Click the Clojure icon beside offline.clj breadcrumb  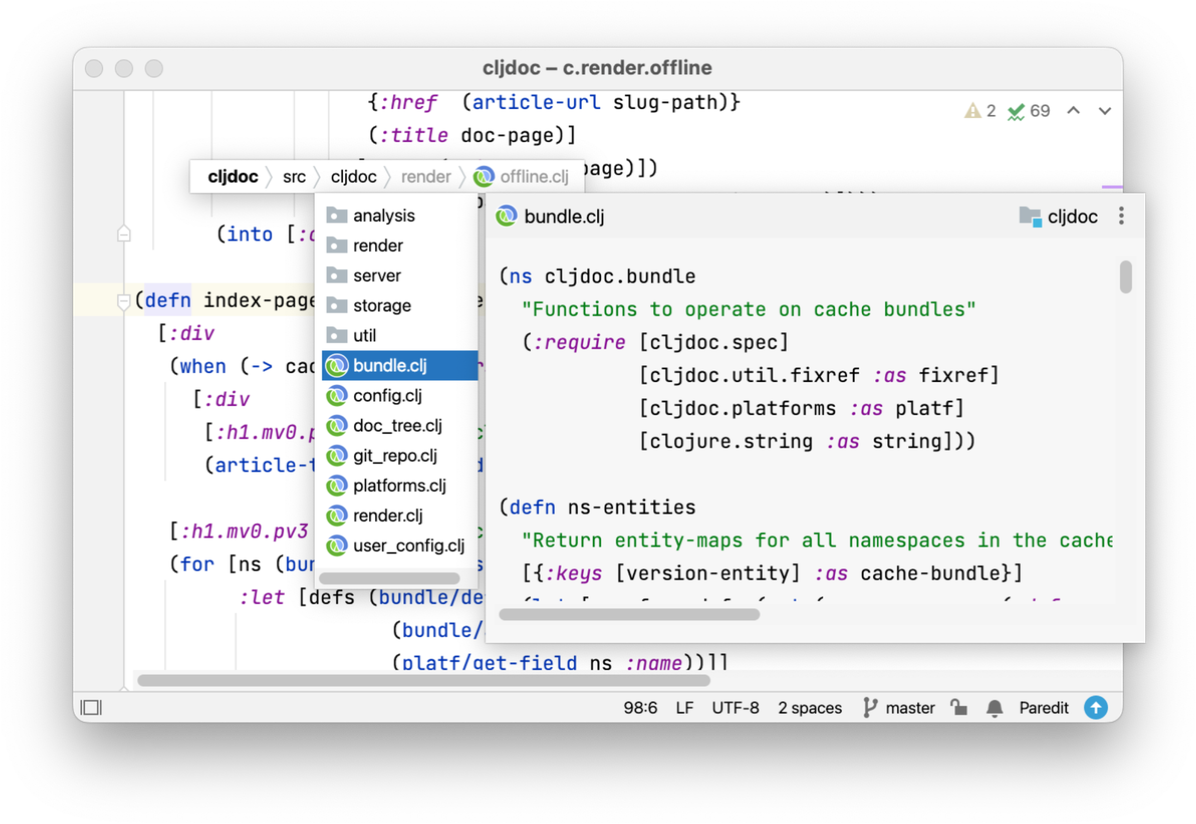pos(484,177)
